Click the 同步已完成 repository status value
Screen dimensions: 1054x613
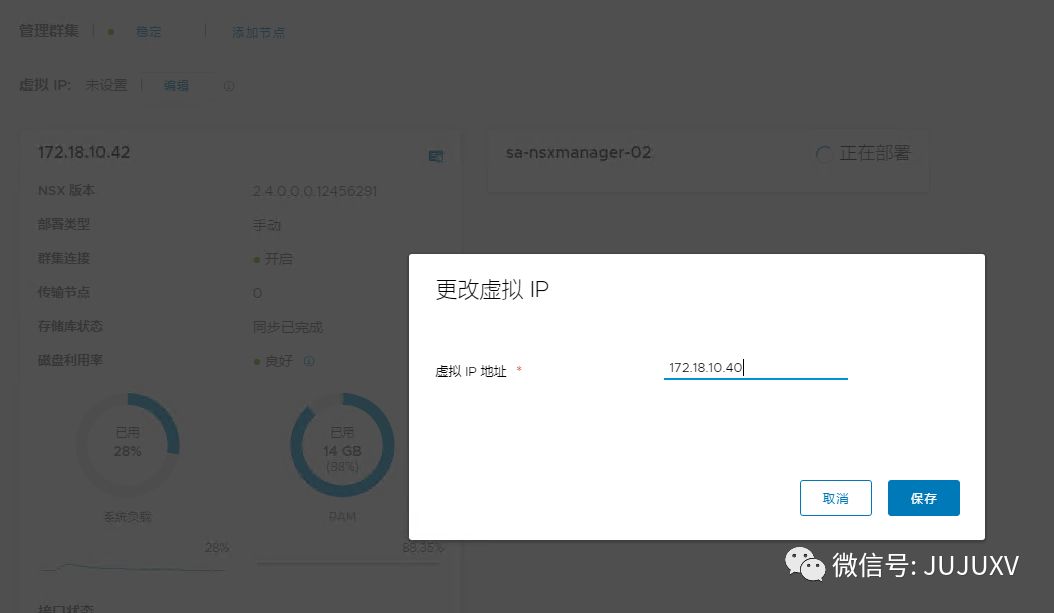click(x=288, y=327)
